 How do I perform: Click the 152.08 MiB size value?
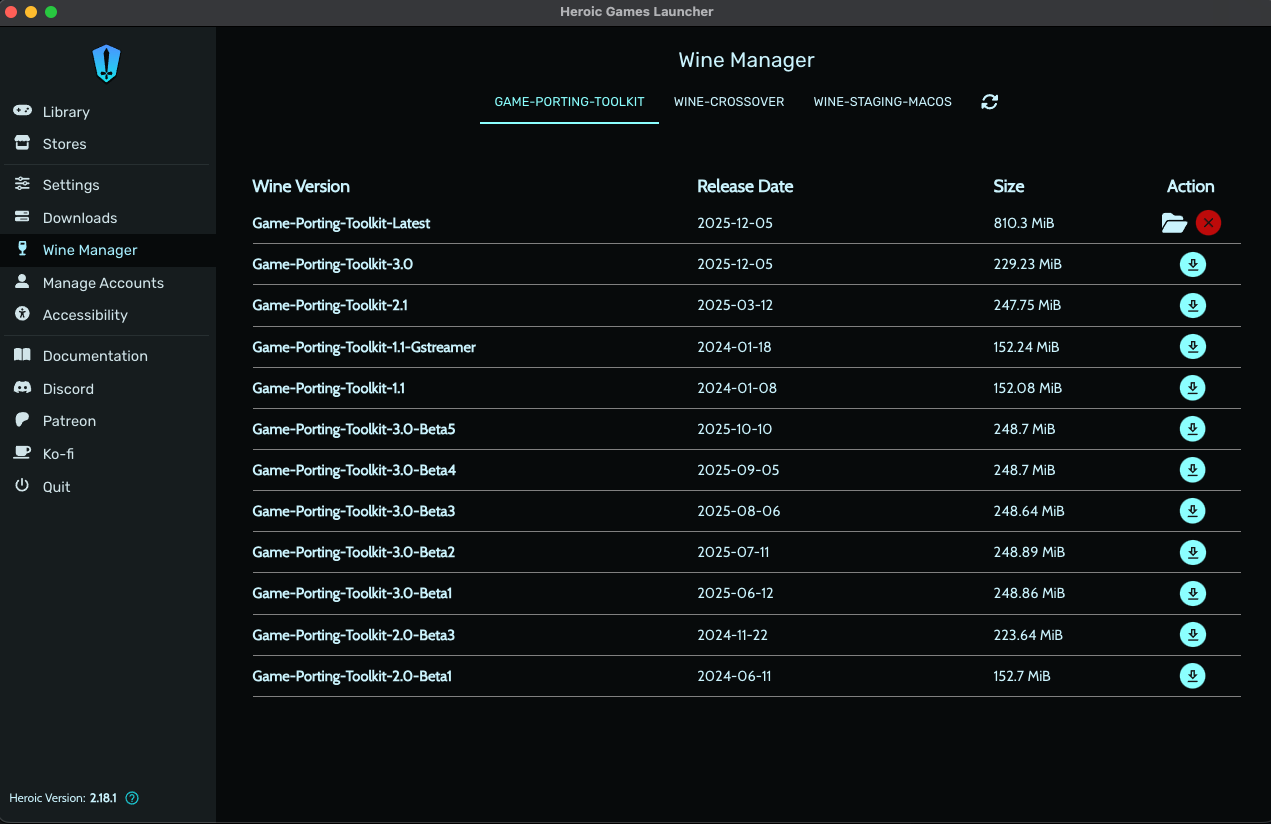[x=1028, y=388]
